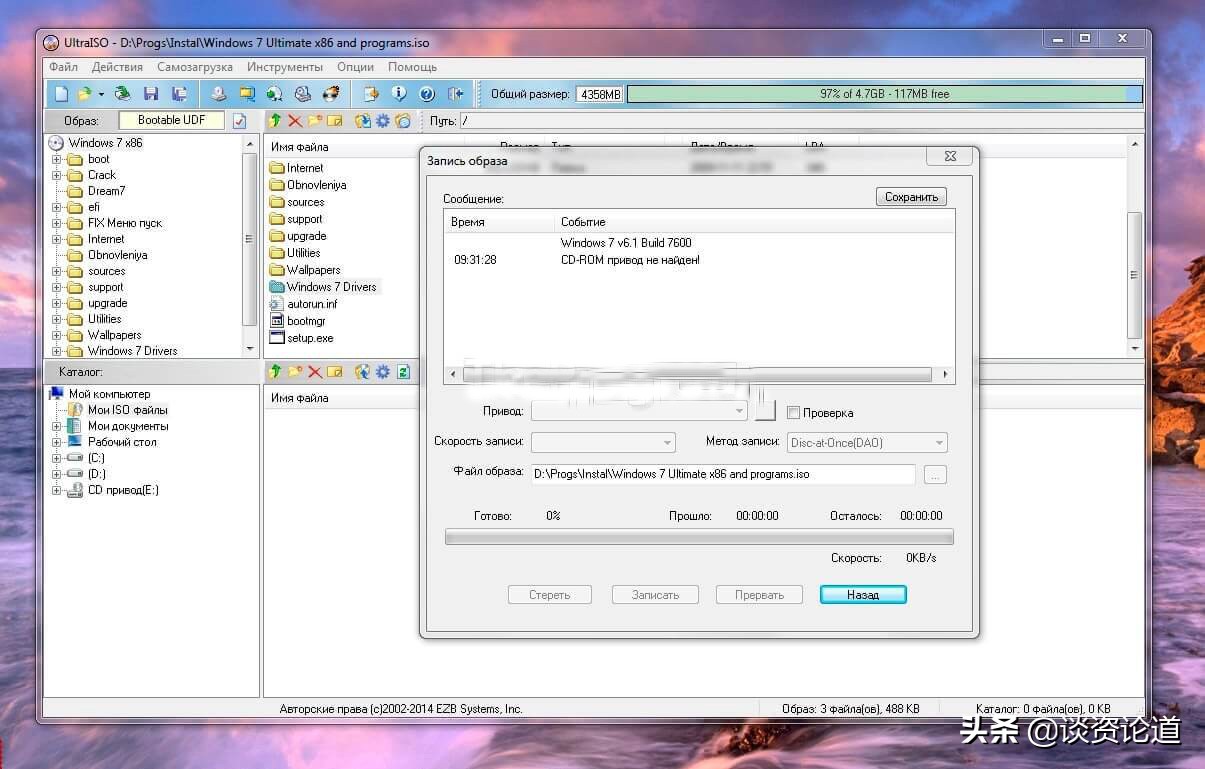
Task: Open the blue question mark Help icon
Action: (427, 94)
